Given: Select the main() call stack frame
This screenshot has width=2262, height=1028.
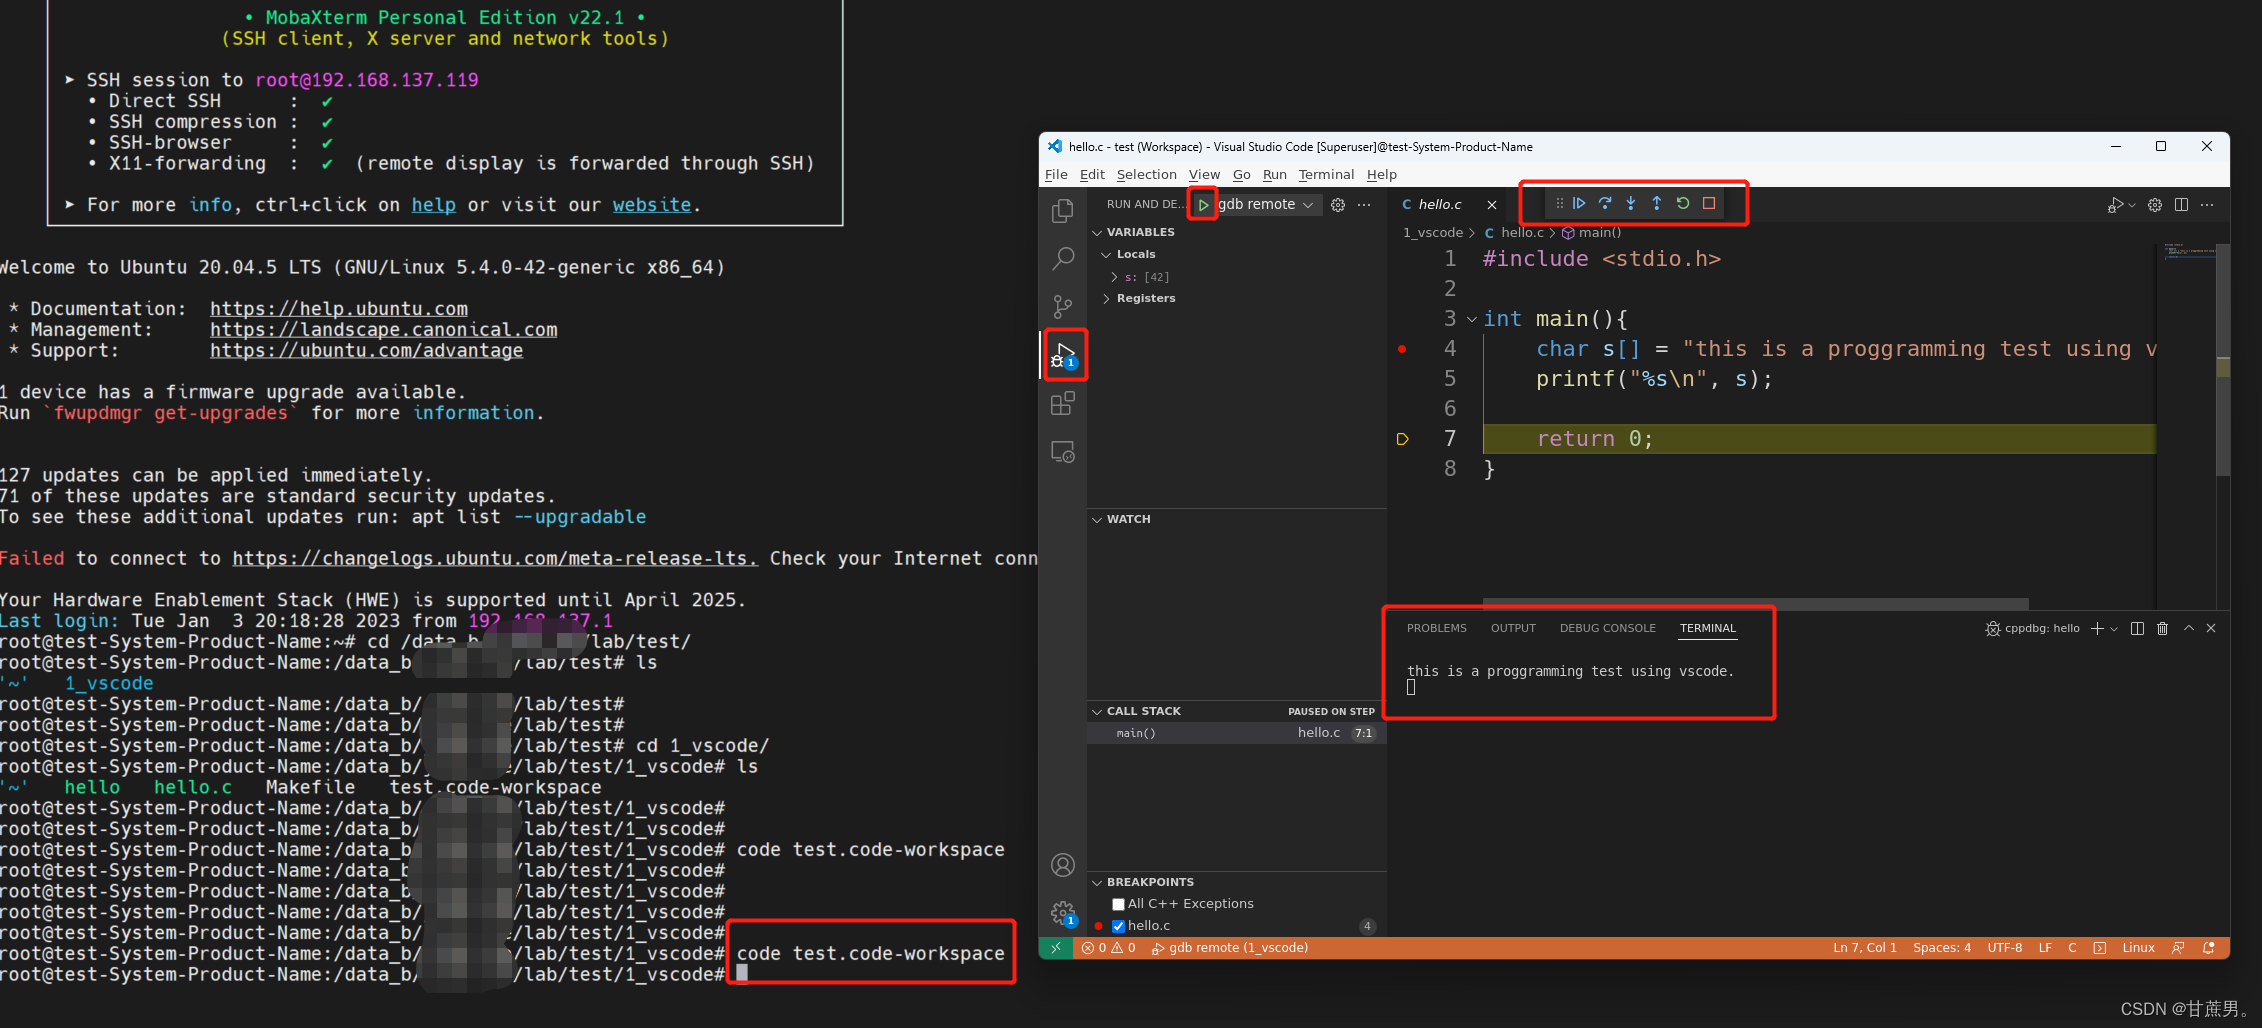Looking at the screenshot, I should point(1237,733).
